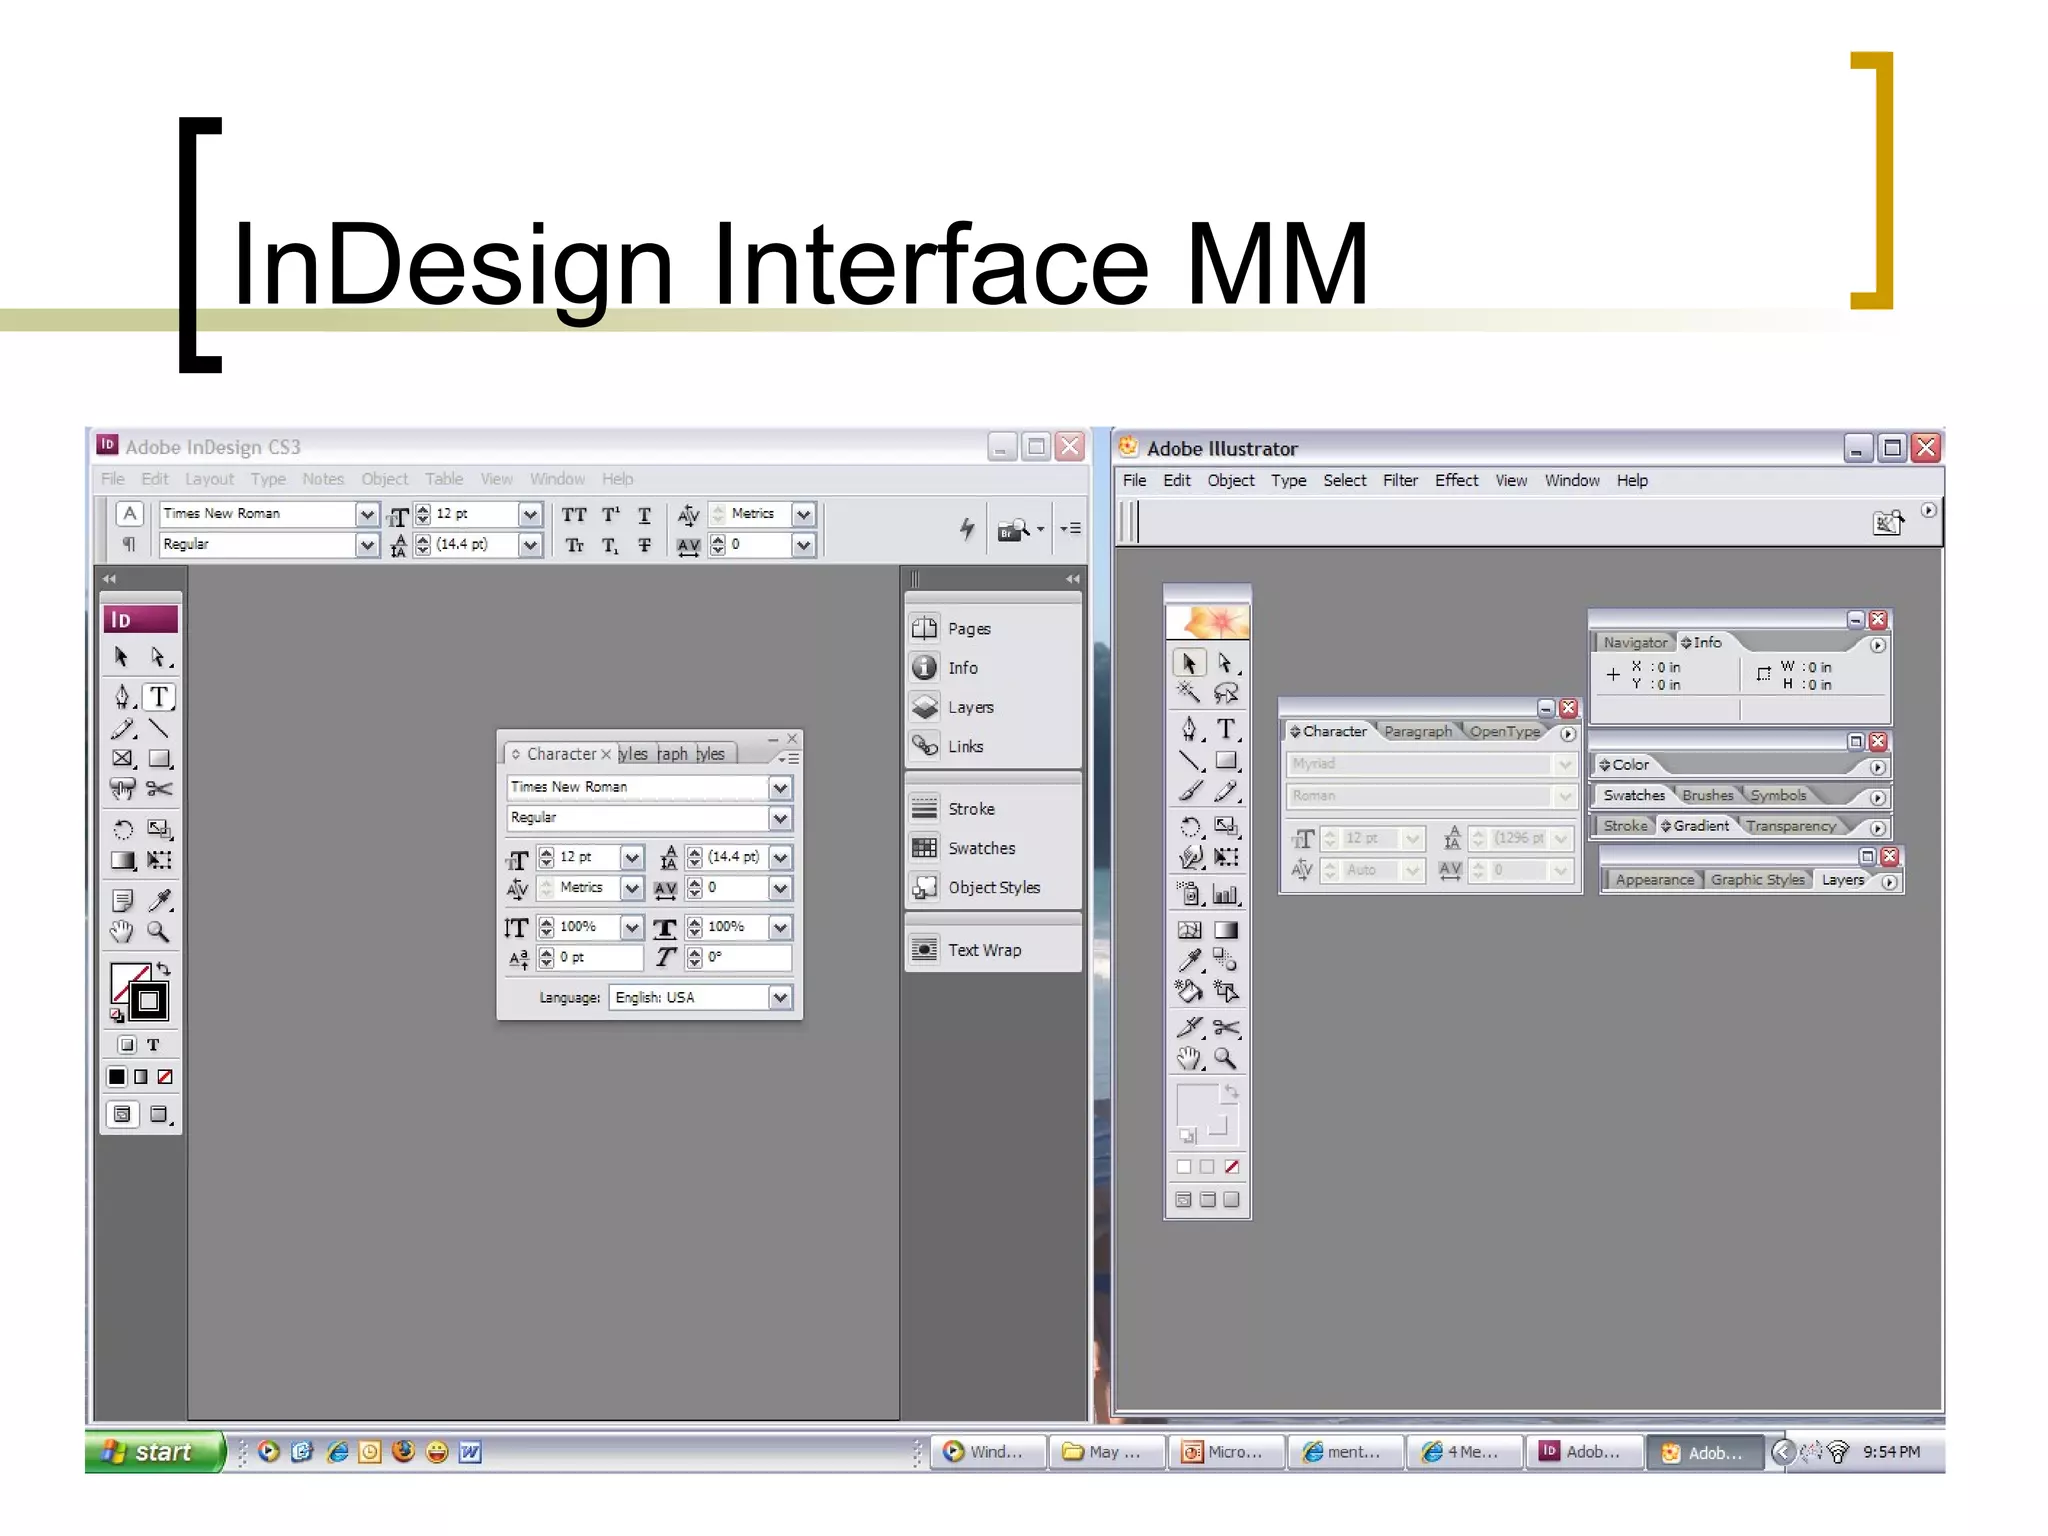Viewport: 2048px width, 1536px height.
Task: Select the Hand tool in InDesign toolbox
Action: (122, 932)
